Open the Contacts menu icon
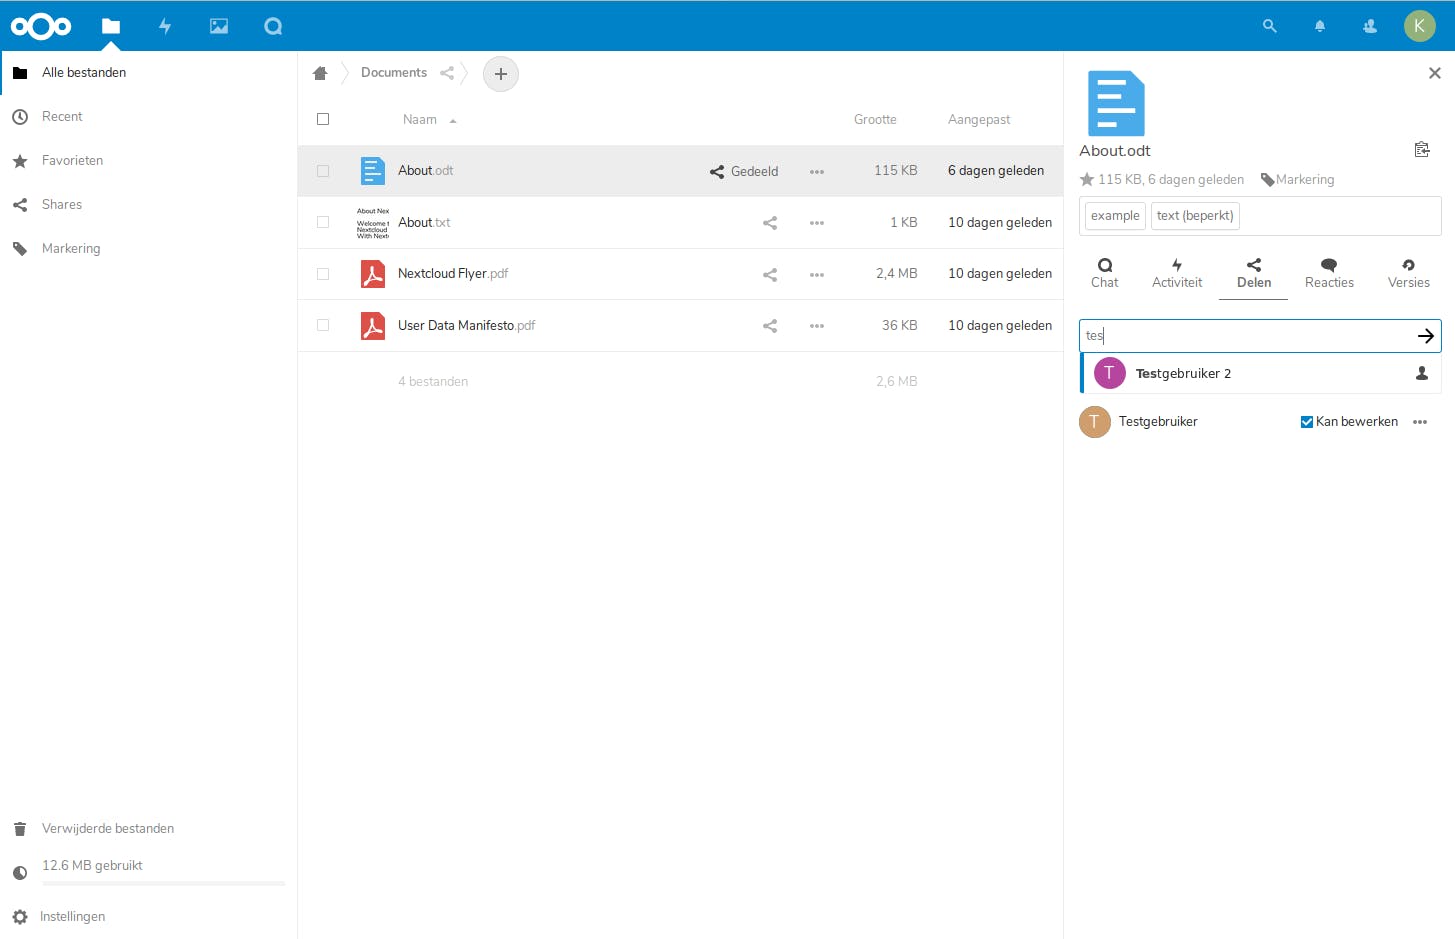The width and height of the screenshot is (1455, 939). click(x=1370, y=26)
